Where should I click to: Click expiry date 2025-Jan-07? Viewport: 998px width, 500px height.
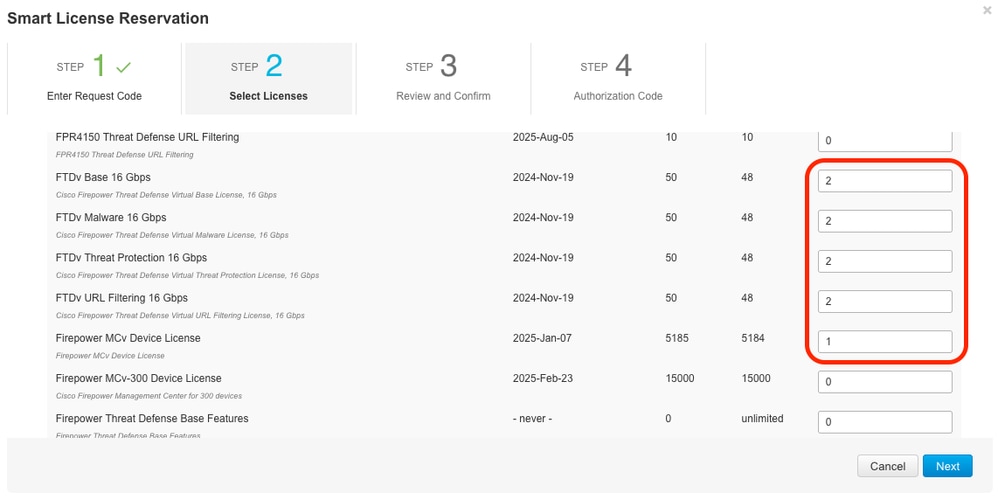(542, 338)
